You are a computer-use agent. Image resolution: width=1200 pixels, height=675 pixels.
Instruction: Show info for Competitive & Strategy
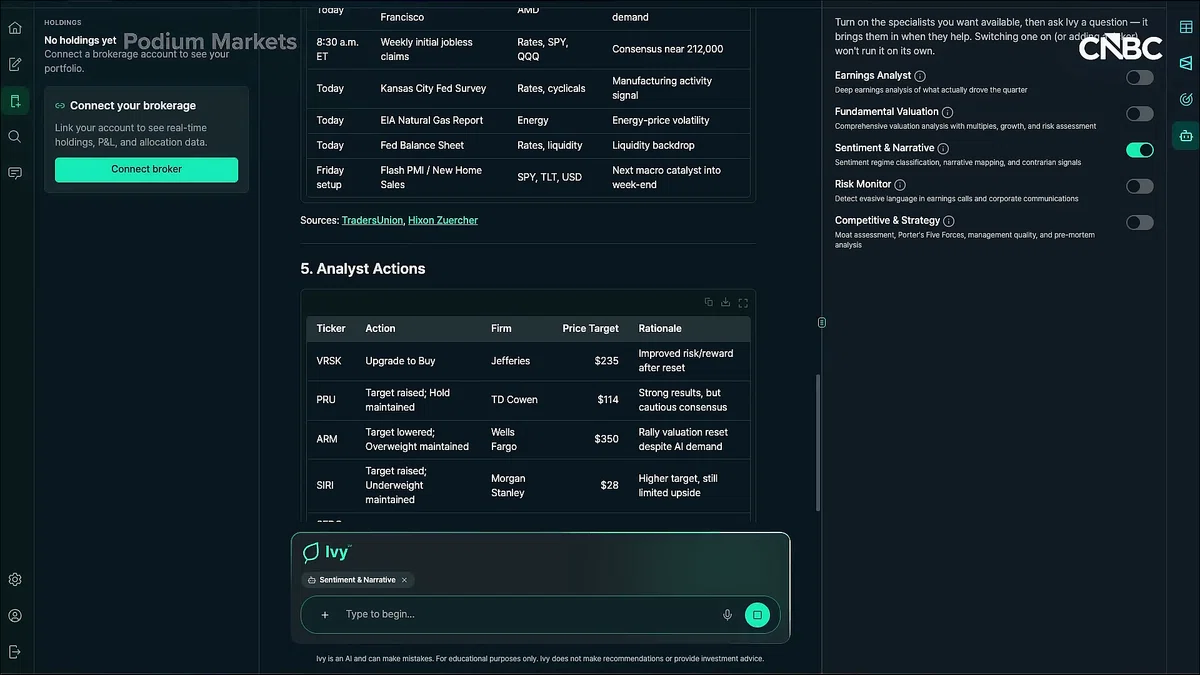pos(949,221)
